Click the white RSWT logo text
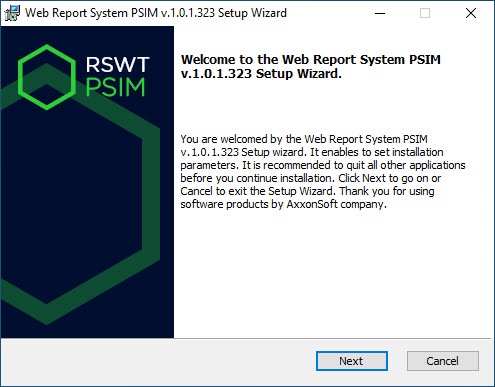The width and height of the screenshot is (495, 387). (117, 64)
